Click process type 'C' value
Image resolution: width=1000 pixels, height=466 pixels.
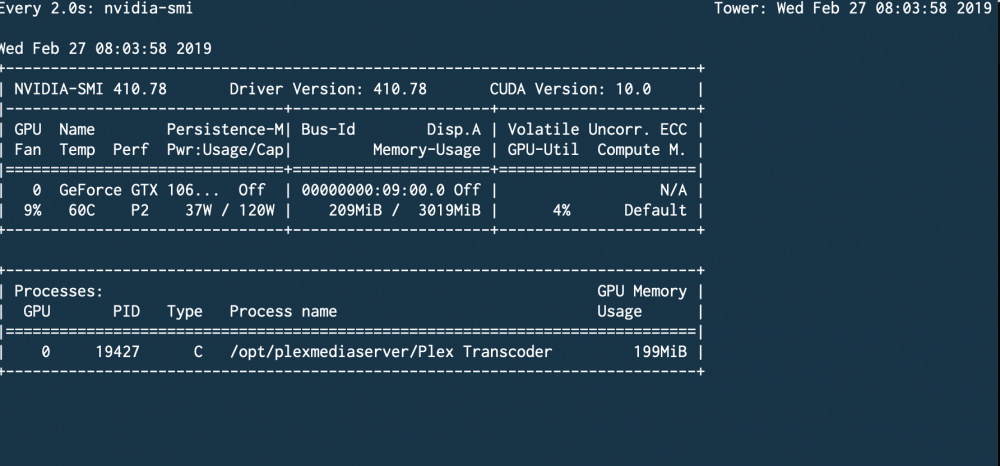click(198, 352)
